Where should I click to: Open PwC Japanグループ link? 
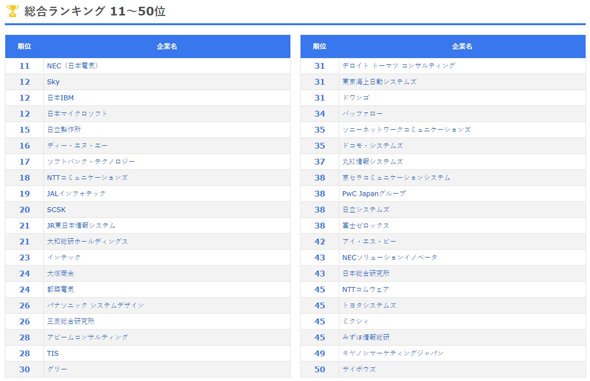pyautogui.click(x=374, y=193)
